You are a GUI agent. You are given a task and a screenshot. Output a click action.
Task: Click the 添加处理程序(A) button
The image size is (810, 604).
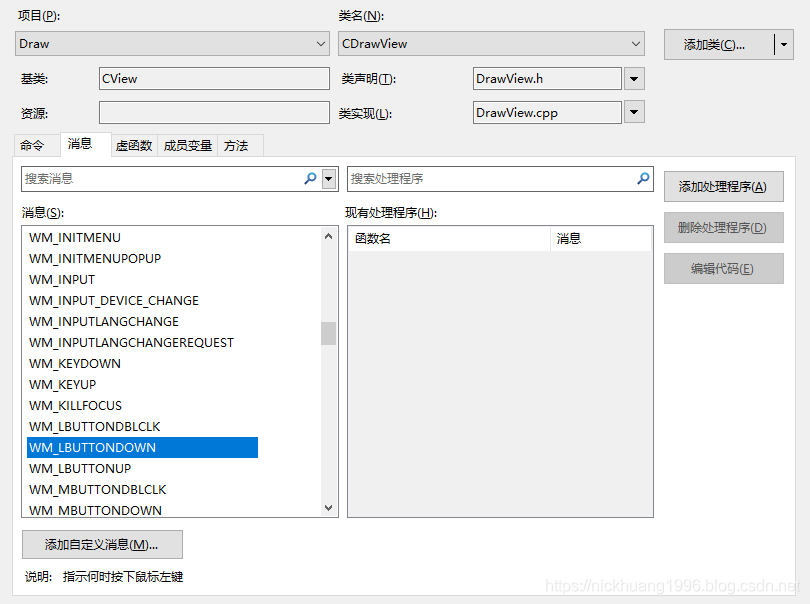coord(723,187)
